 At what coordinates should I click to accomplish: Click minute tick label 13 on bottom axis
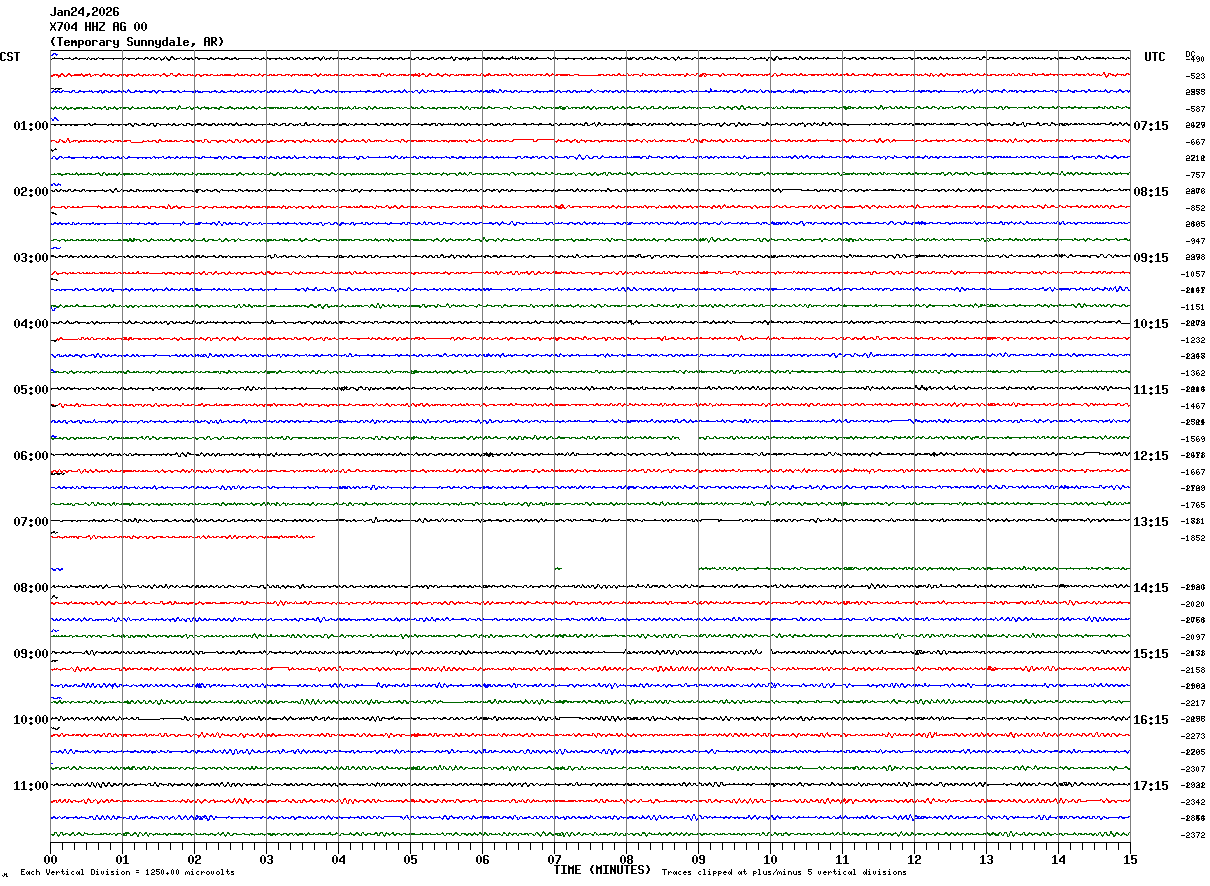tap(986, 859)
